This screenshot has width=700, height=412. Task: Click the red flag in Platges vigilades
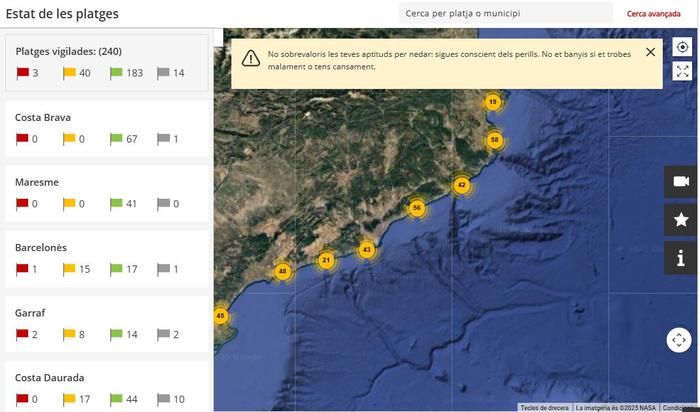[x=22, y=73]
